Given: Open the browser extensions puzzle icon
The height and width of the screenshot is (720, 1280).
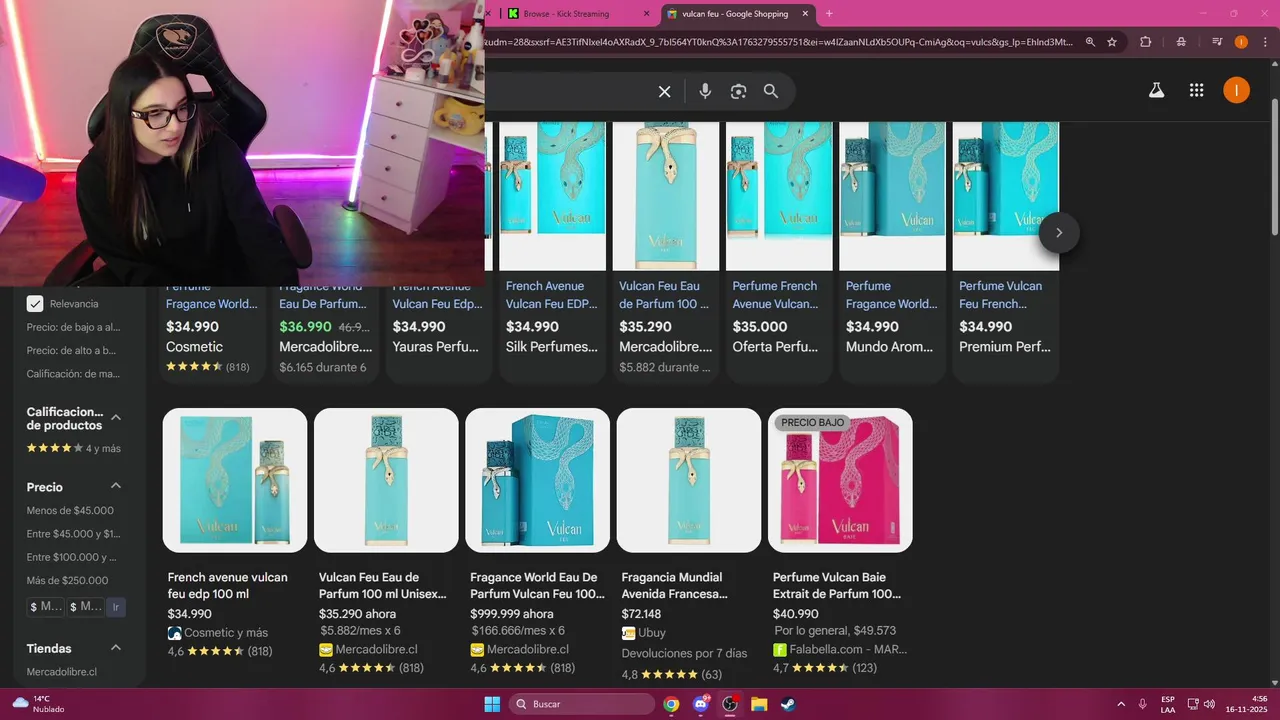Looking at the screenshot, I should 1146,42.
